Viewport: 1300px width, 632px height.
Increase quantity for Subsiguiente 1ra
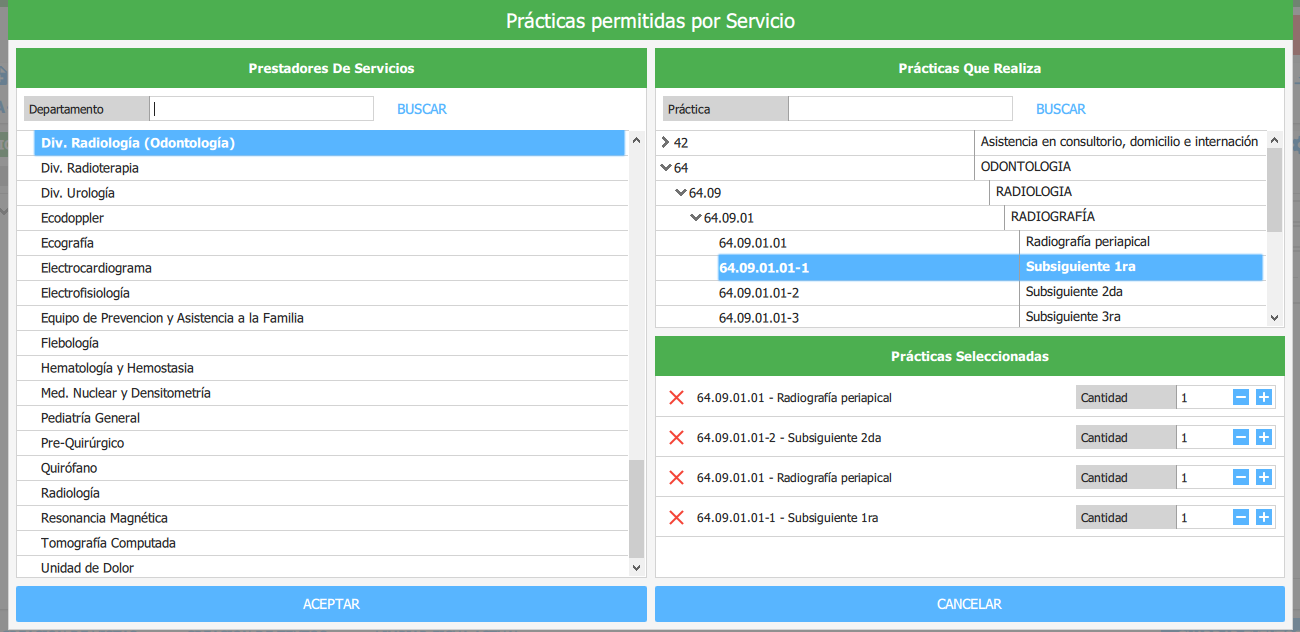coord(1263,518)
